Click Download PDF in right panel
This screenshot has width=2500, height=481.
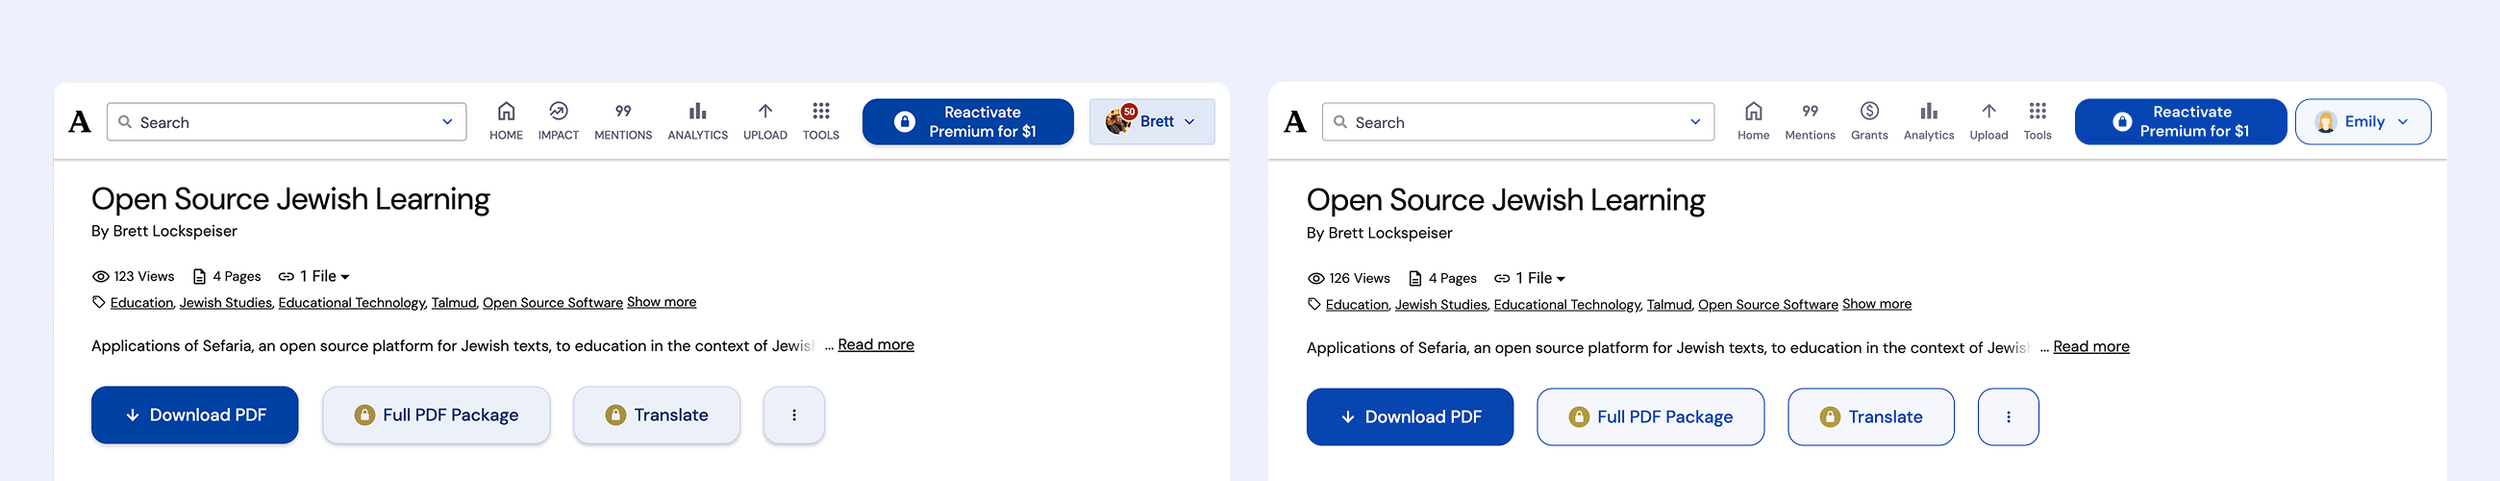[x=1410, y=417]
